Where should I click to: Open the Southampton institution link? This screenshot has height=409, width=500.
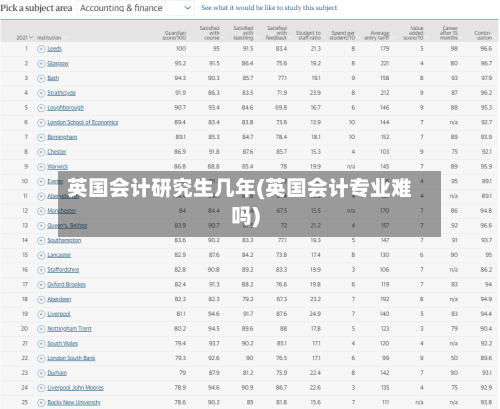click(x=64, y=240)
